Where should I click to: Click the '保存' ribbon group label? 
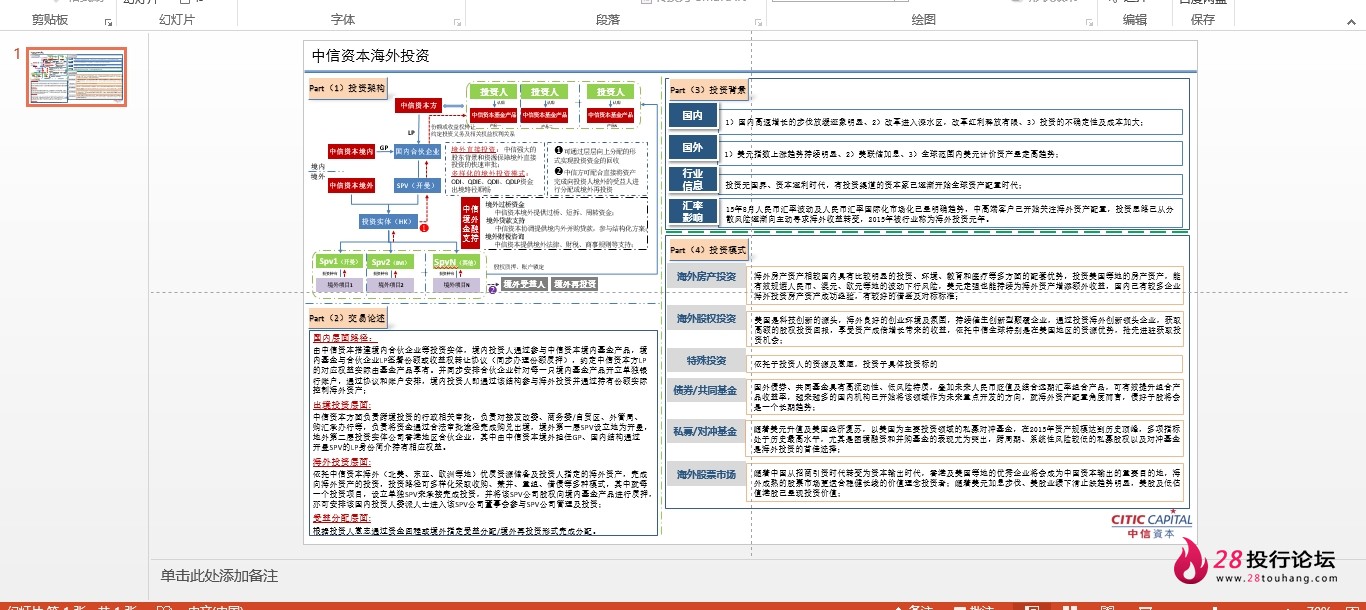1203,20
